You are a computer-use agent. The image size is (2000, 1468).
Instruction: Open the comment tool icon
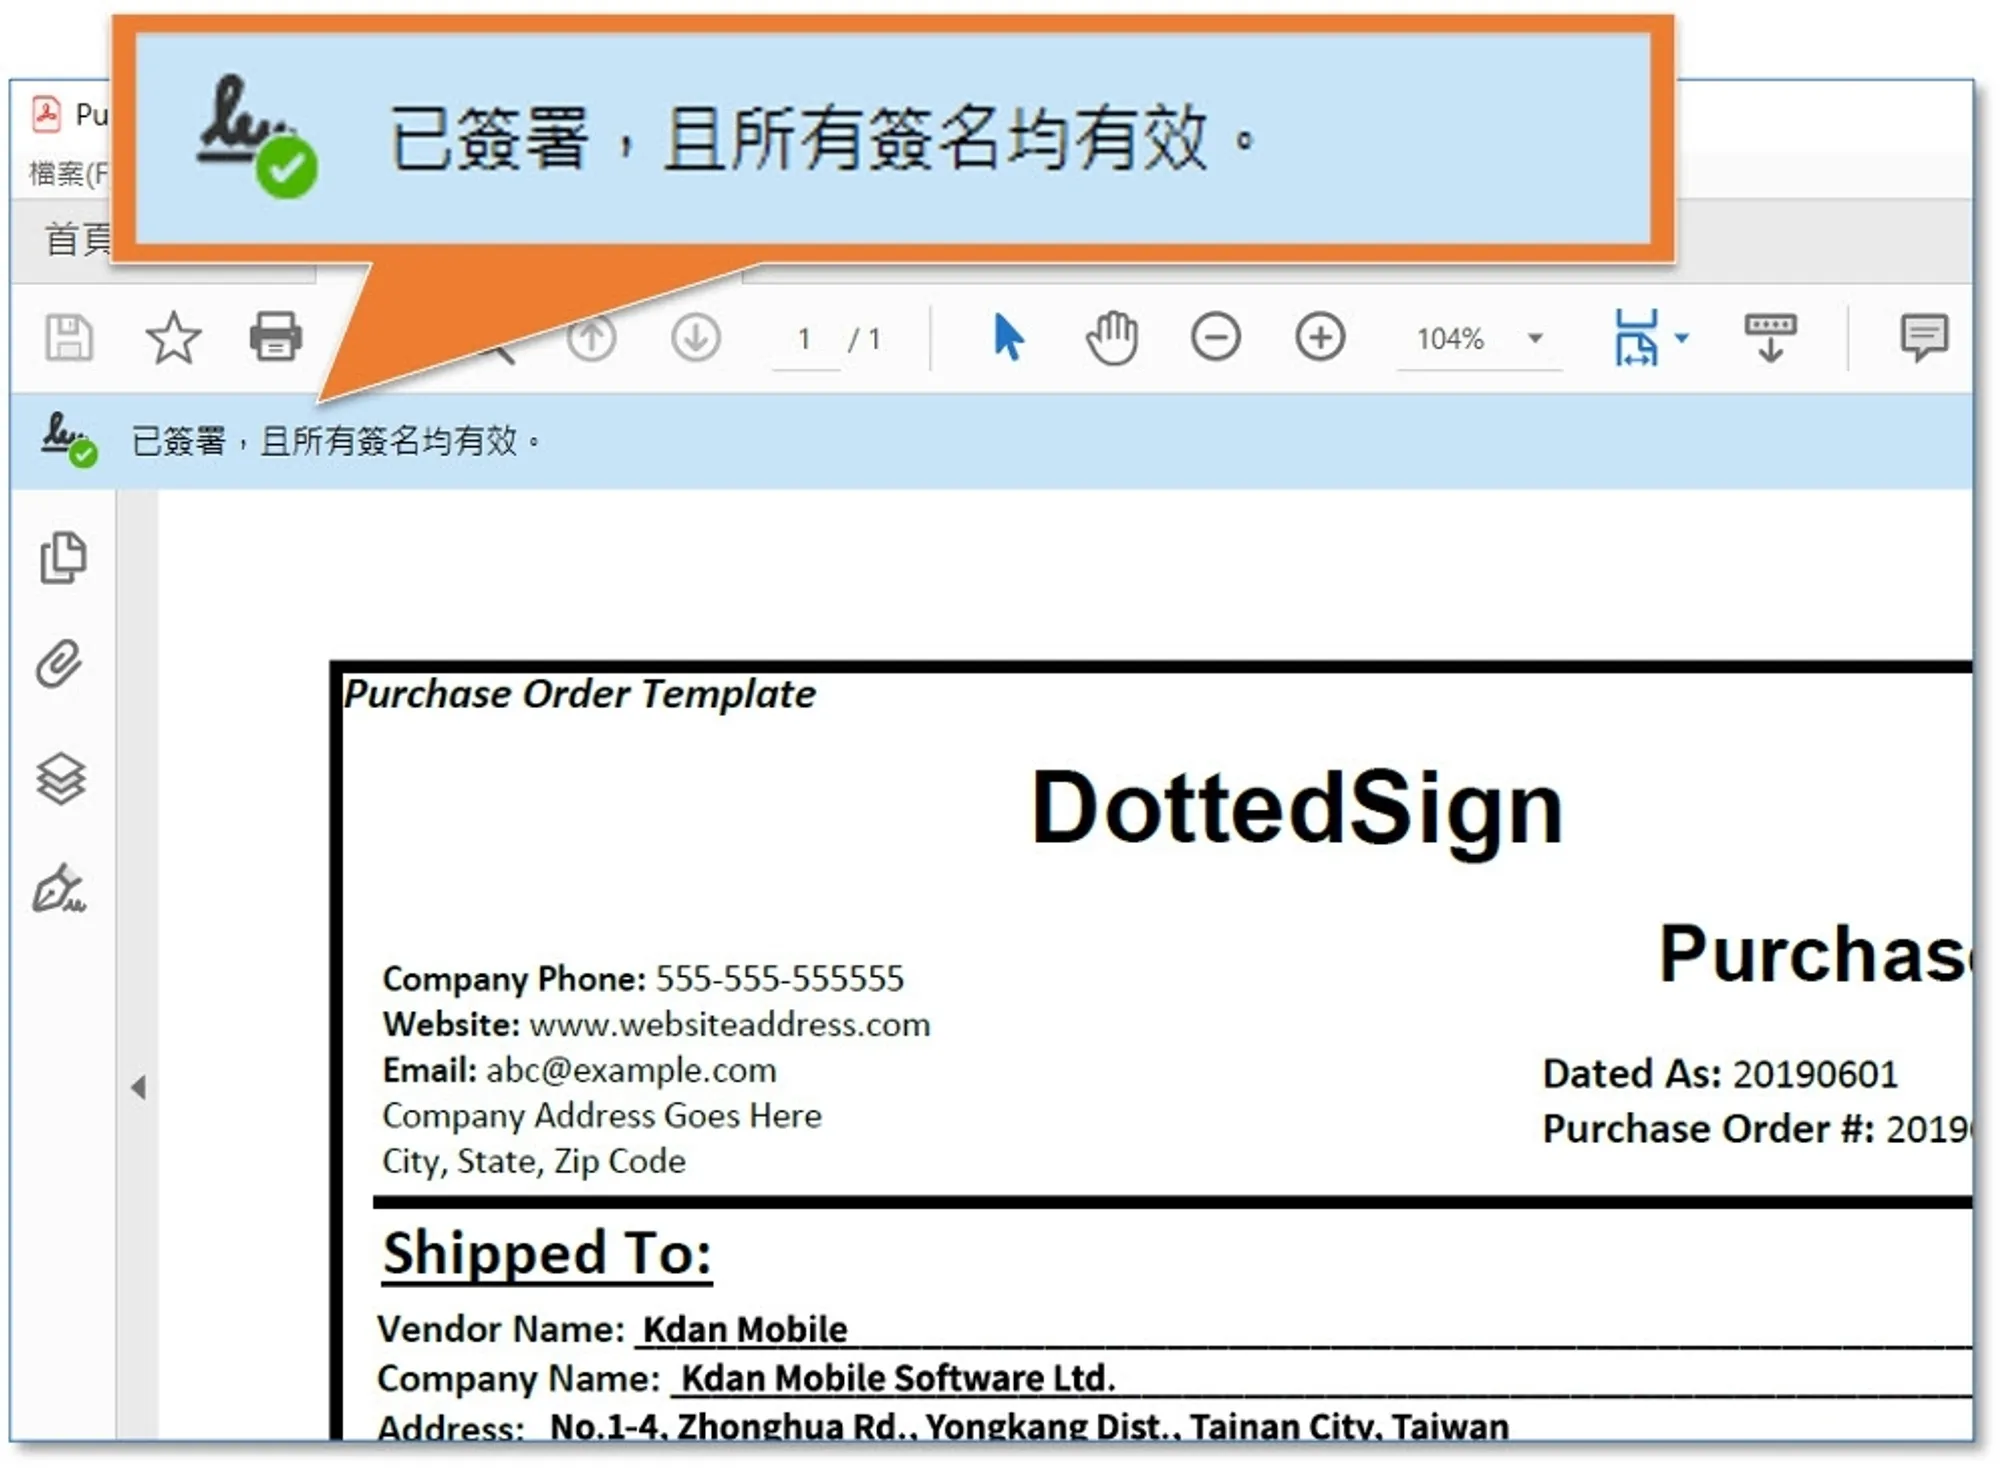[x=1924, y=338]
